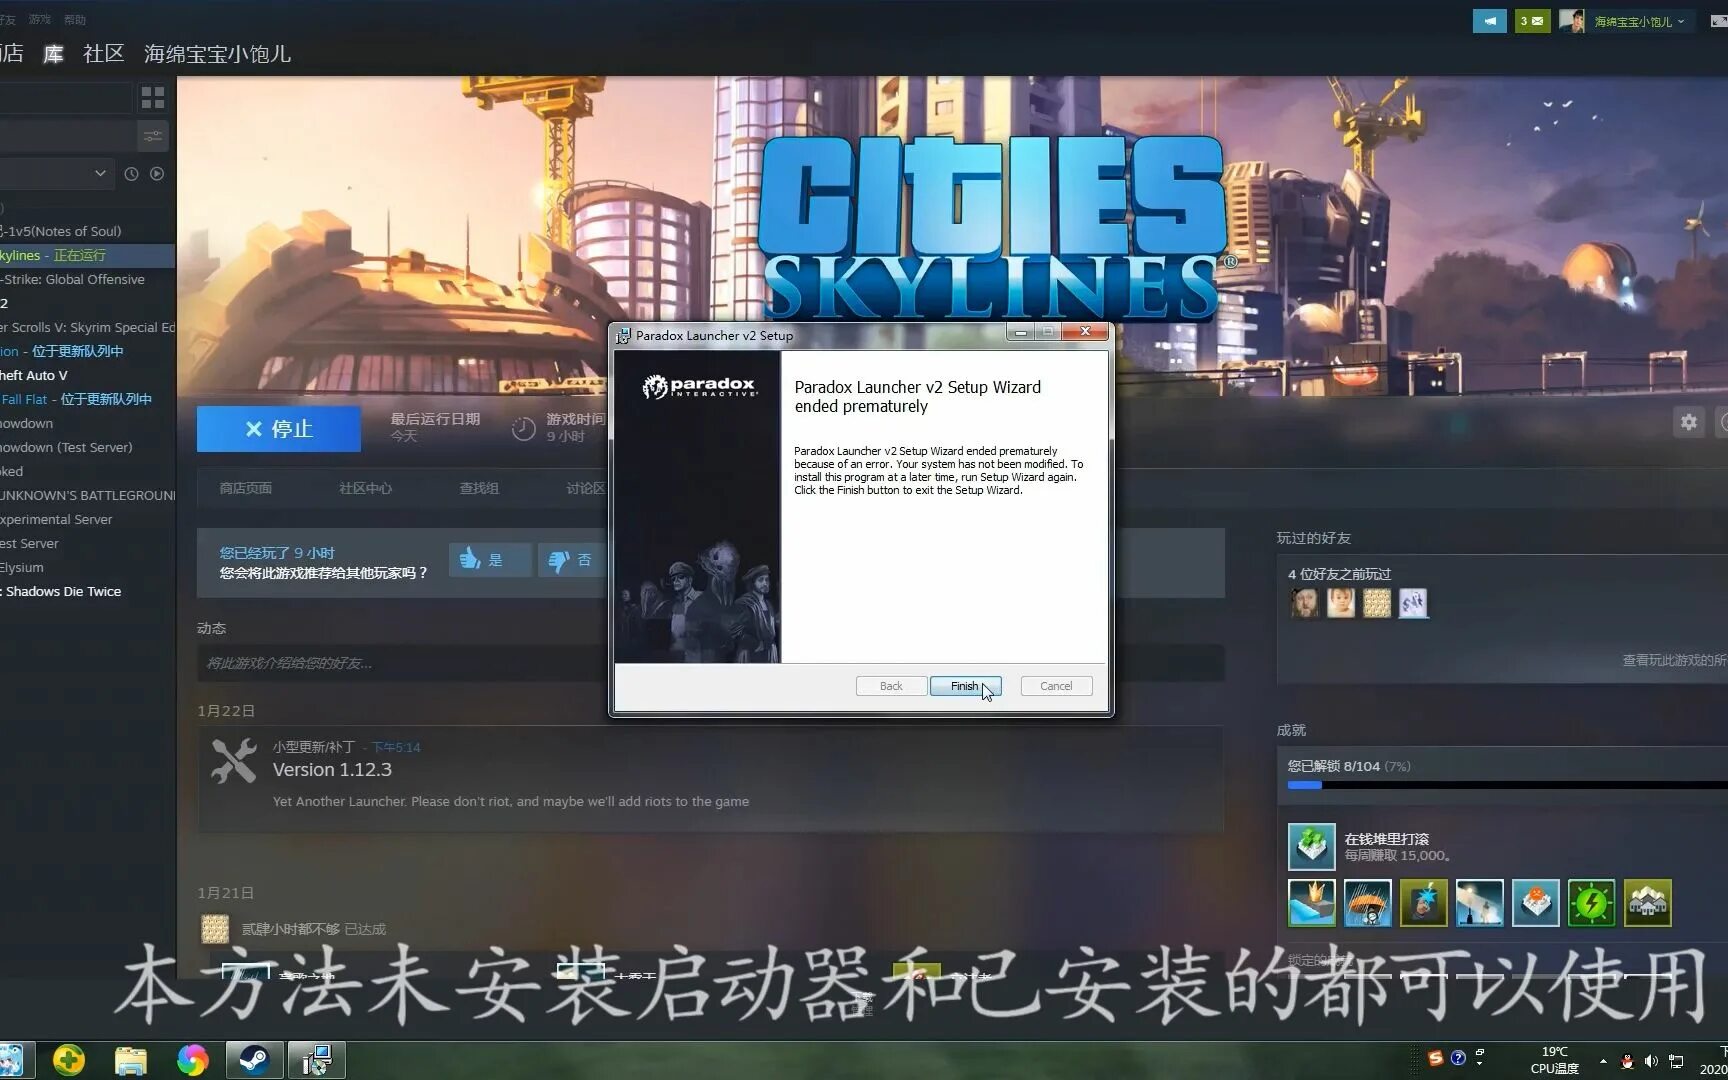
Task: Open the 游戏 menu
Action: 40,19
